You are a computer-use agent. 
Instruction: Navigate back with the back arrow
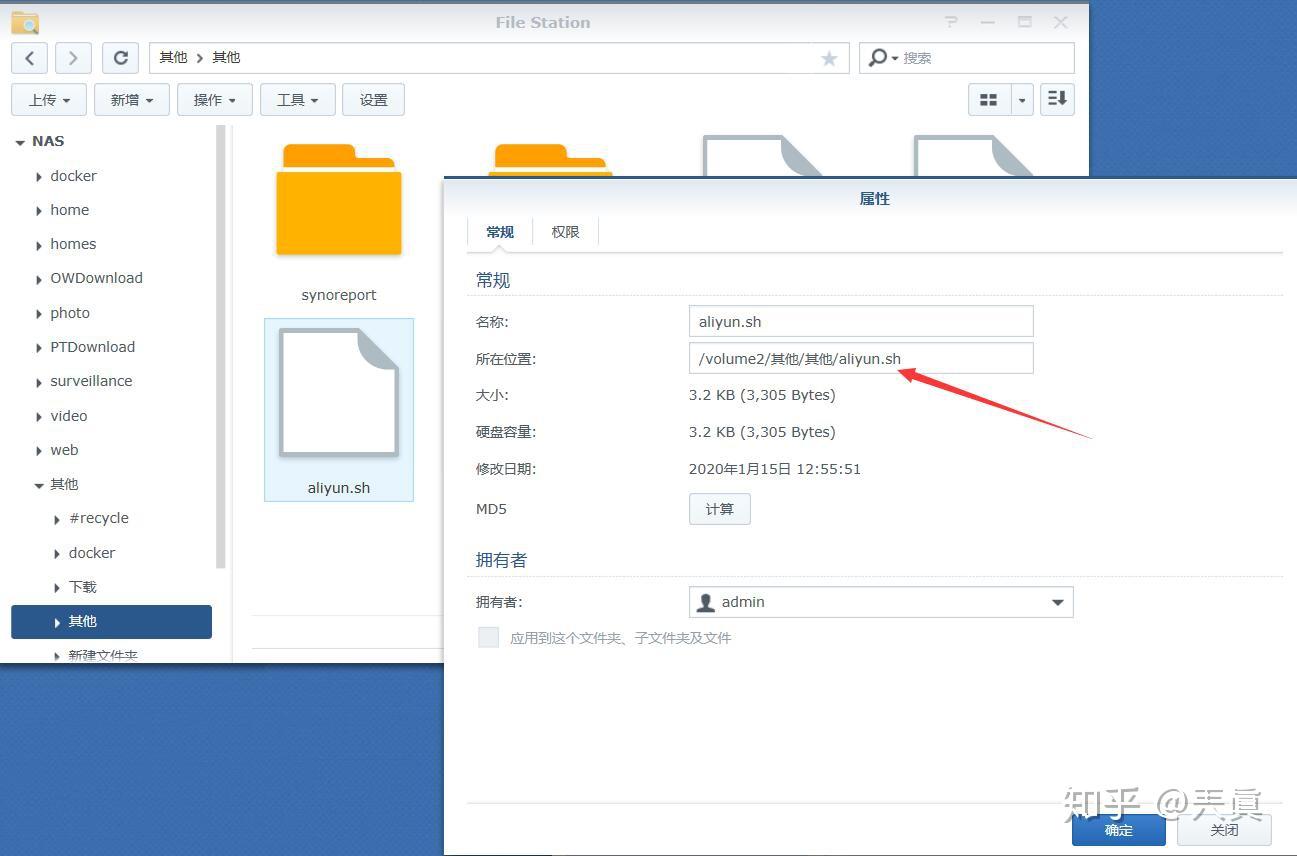(x=29, y=57)
